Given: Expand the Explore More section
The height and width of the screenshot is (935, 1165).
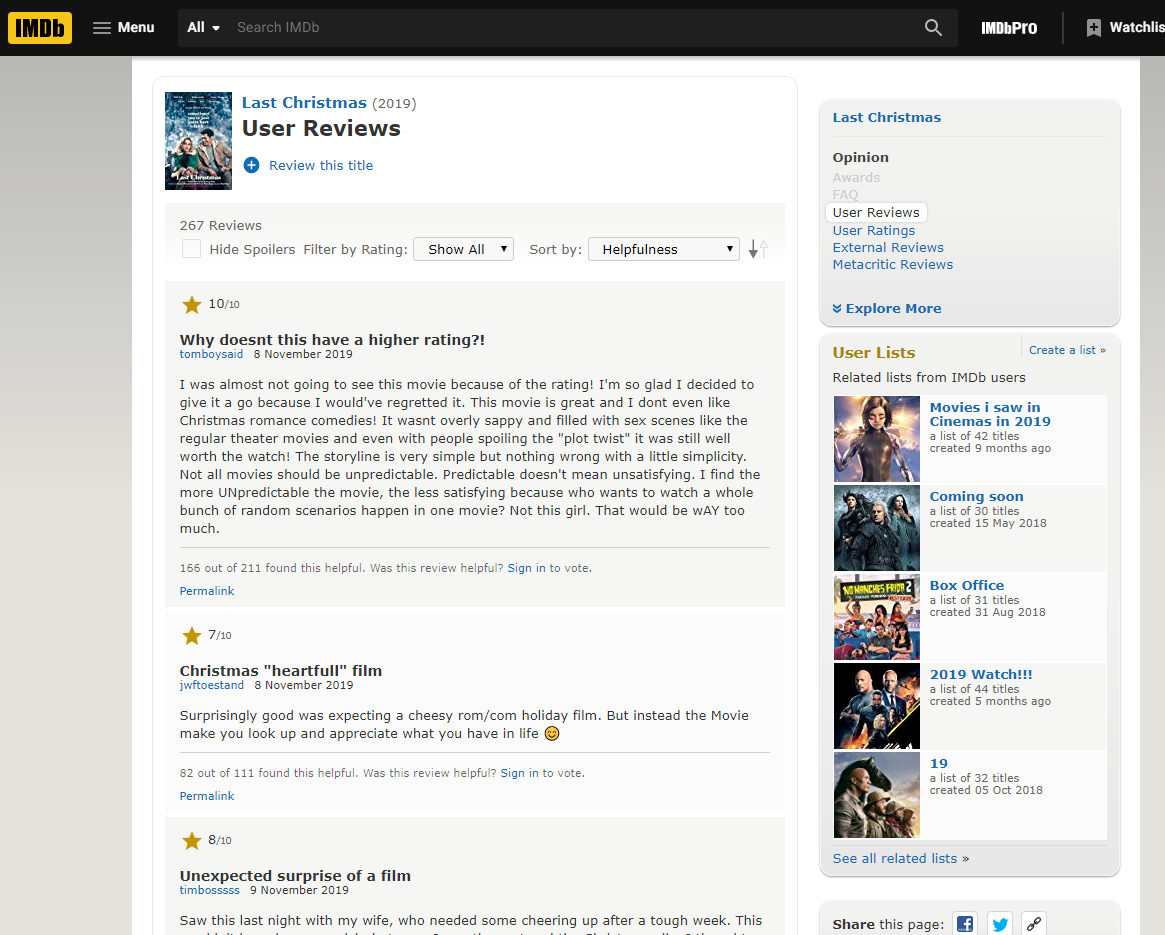Looking at the screenshot, I should click(x=886, y=308).
